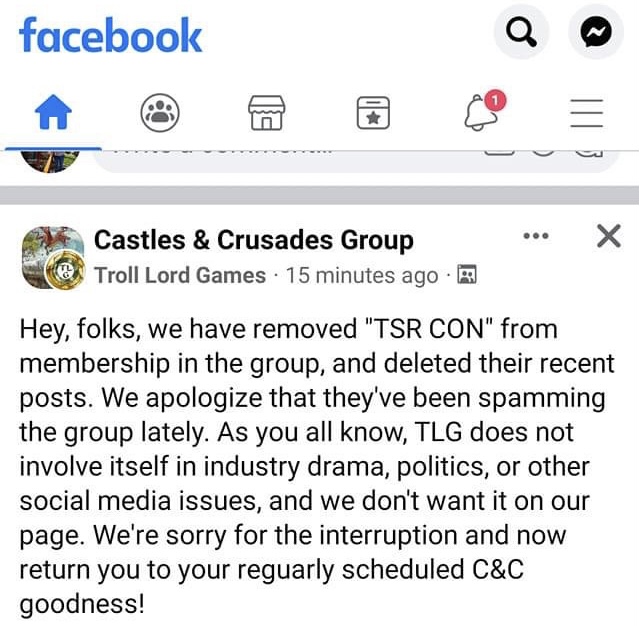
Task: Visit Troll Lord Games profile
Action: (180, 275)
